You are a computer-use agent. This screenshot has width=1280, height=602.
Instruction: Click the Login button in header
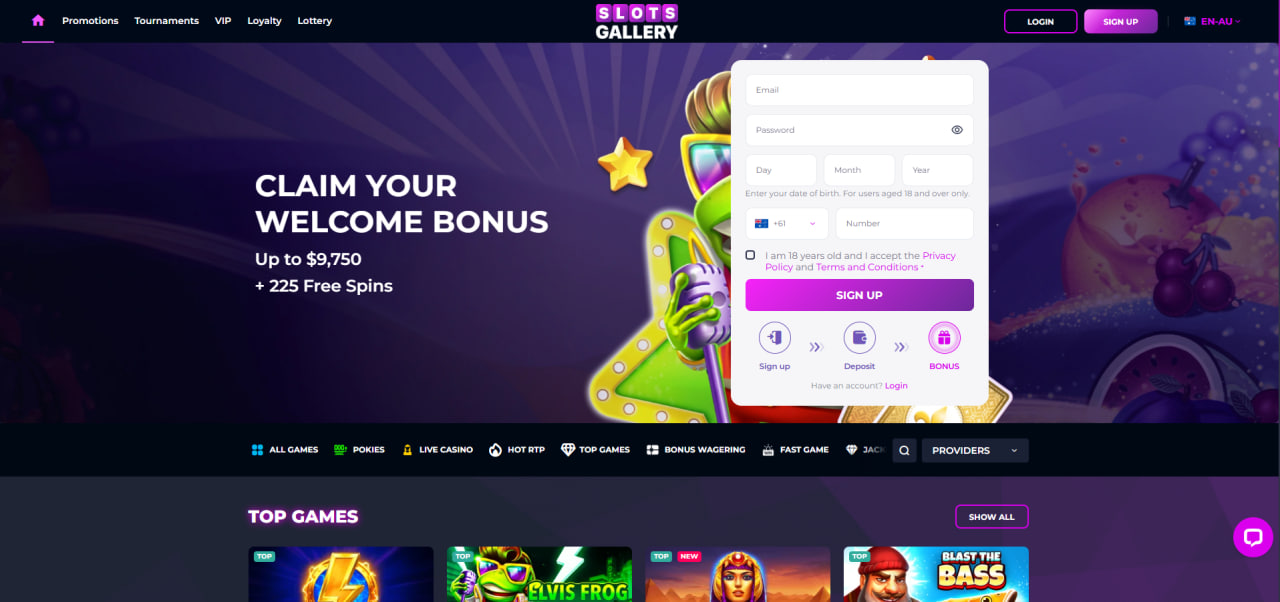pos(1040,21)
